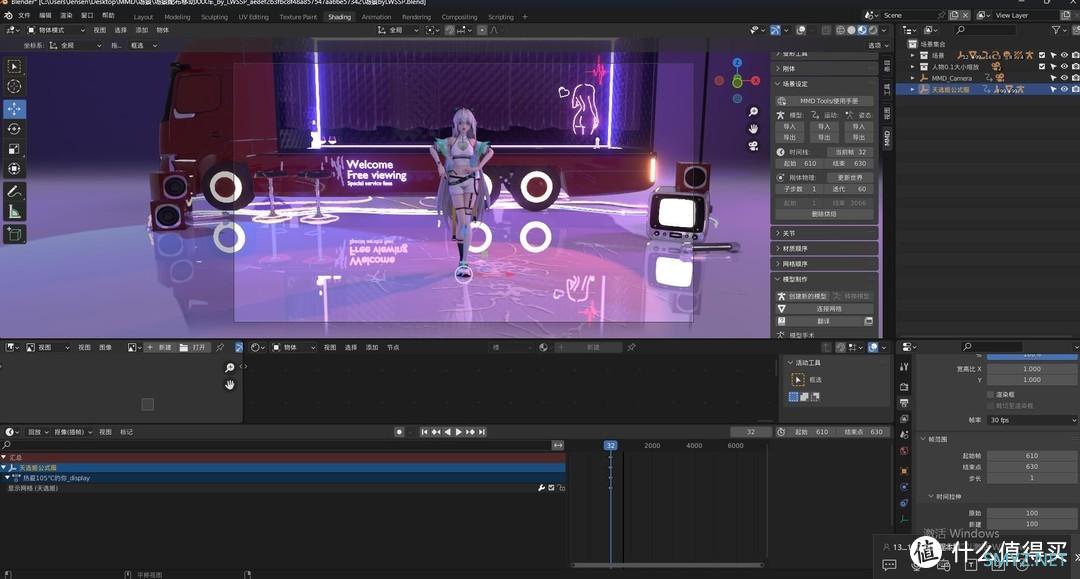Switch viewport shading to solid mode
The image size is (1080, 579).
click(x=852, y=30)
